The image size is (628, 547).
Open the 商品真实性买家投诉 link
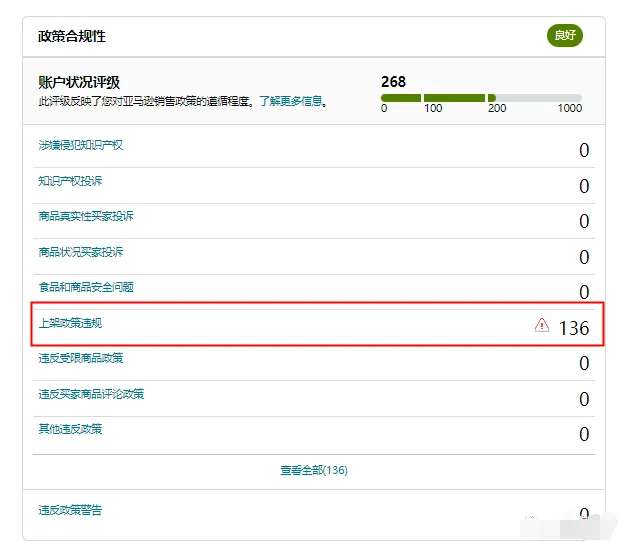pyautogui.click(x=86, y=216)
